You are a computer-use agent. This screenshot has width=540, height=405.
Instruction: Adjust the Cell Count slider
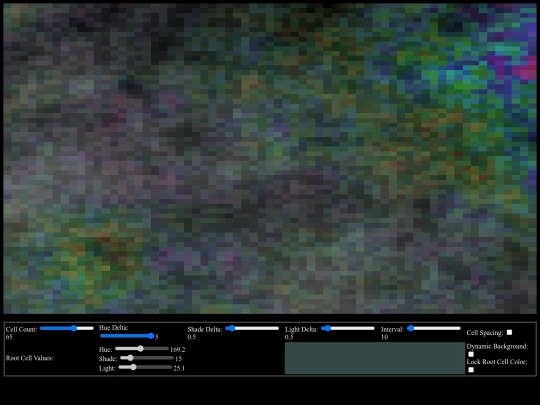tap(67, 328)
